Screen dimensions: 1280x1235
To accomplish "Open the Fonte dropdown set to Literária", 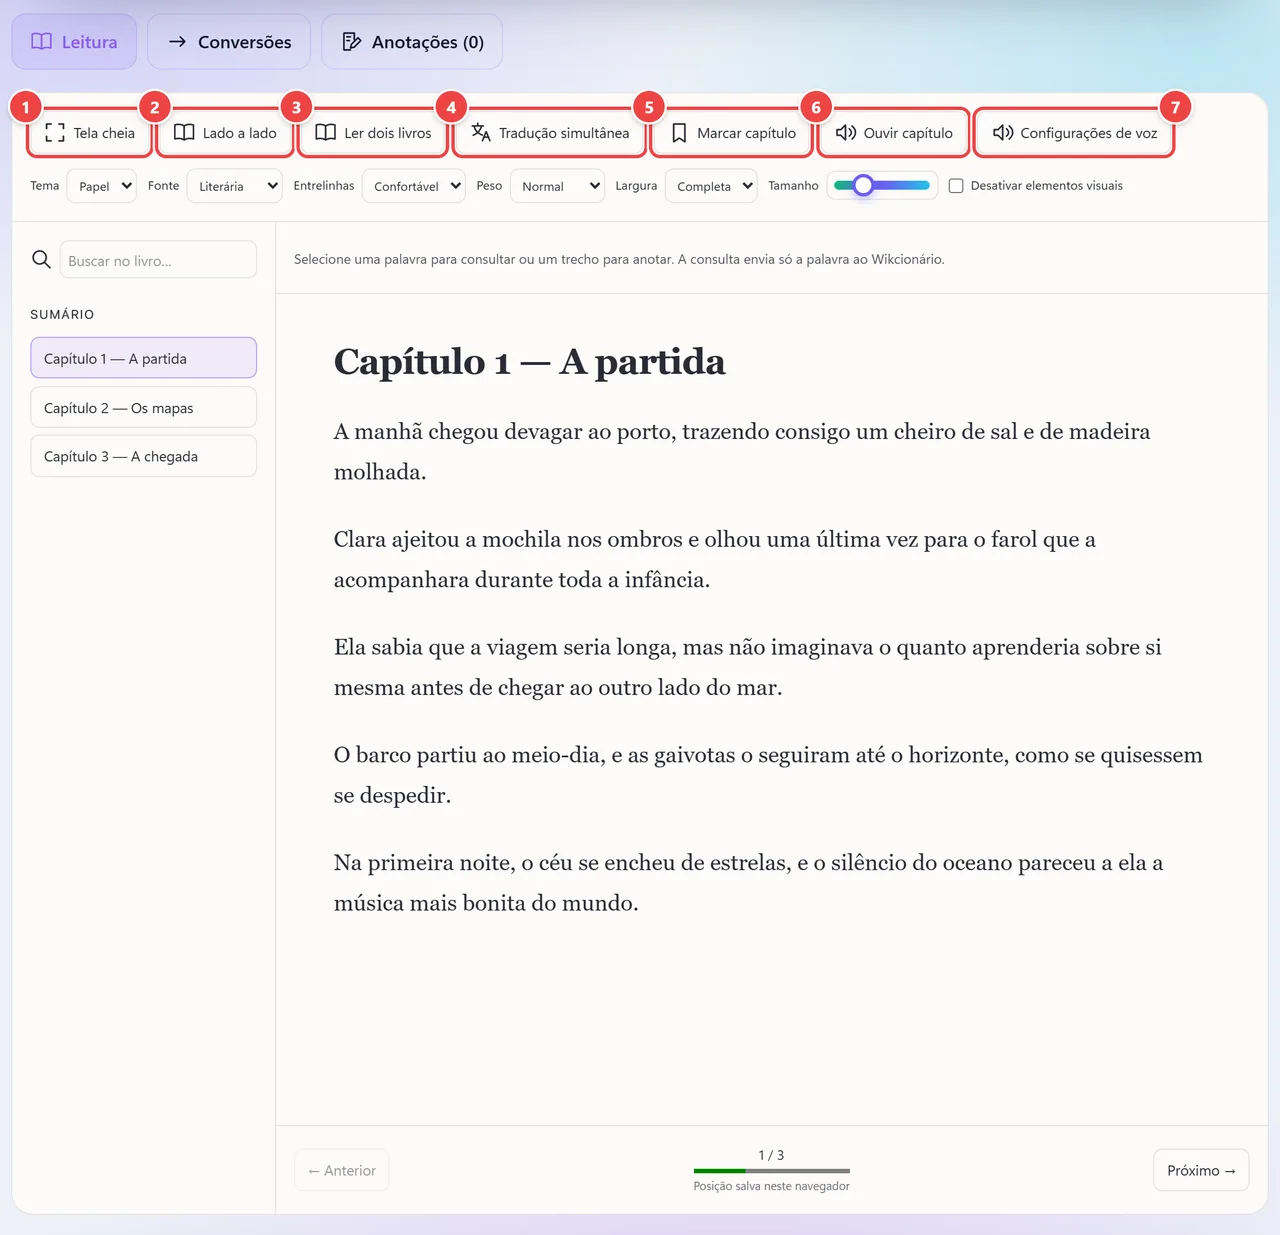I will pyautogui.click(x=234, y=186).
